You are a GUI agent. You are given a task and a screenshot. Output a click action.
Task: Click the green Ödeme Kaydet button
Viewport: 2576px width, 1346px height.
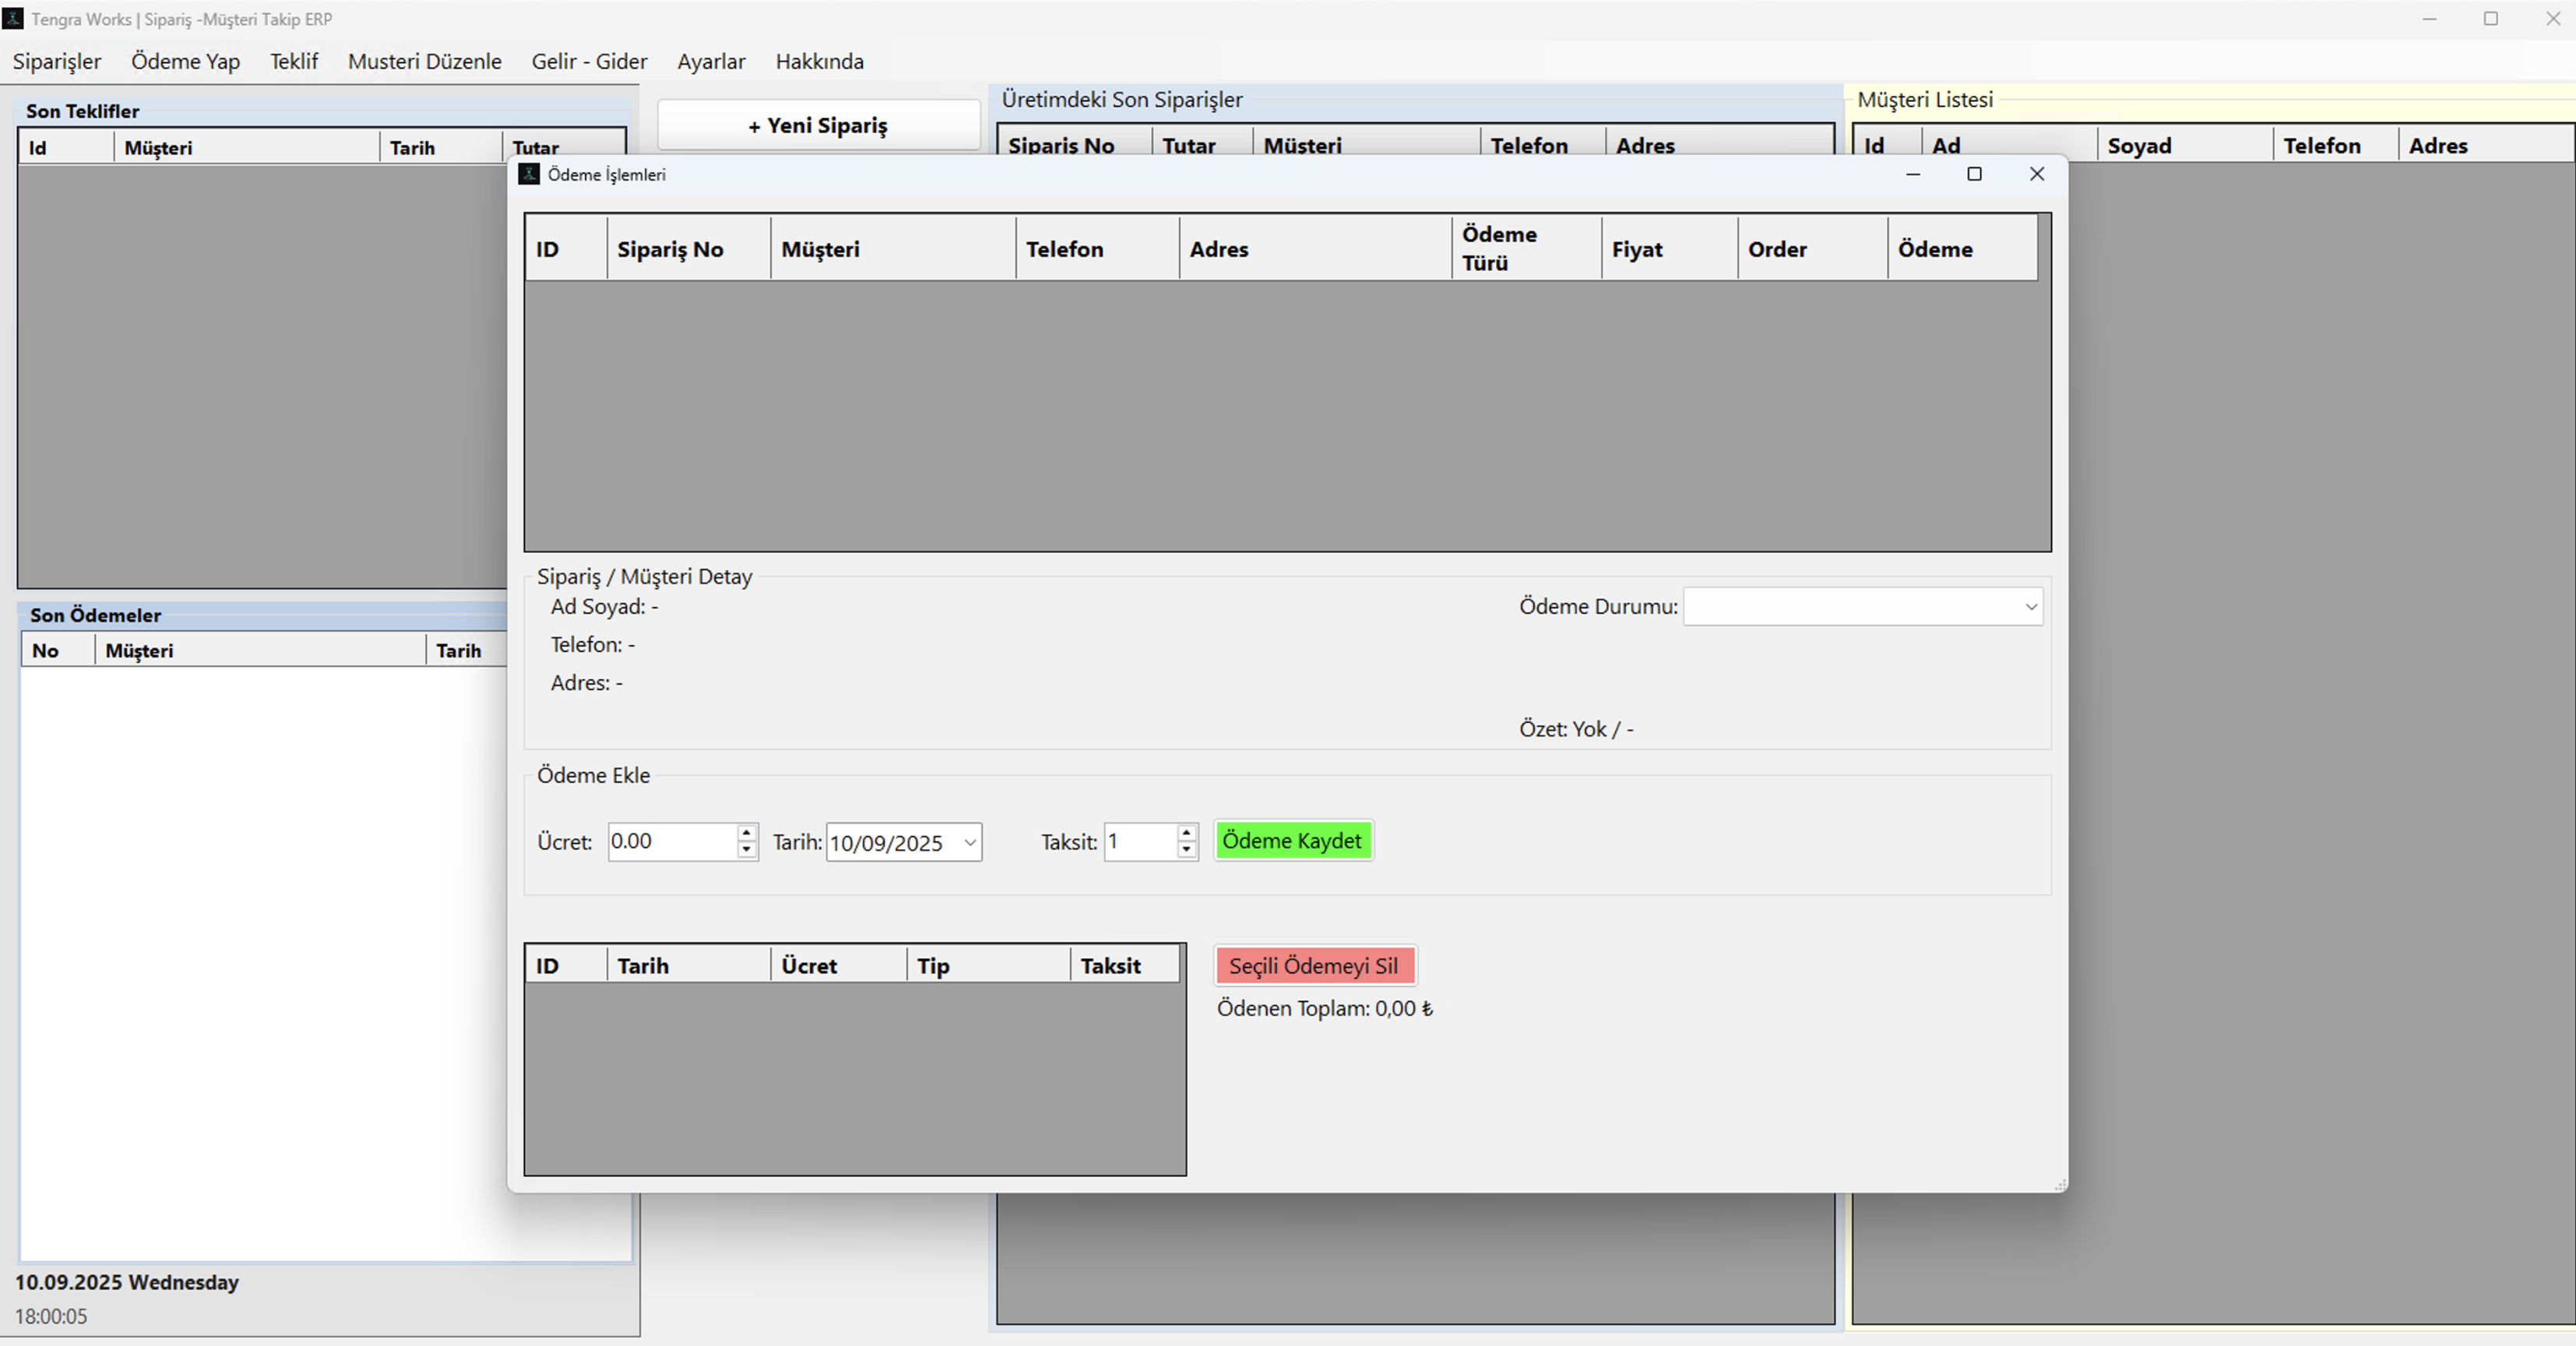point(1292,841)
